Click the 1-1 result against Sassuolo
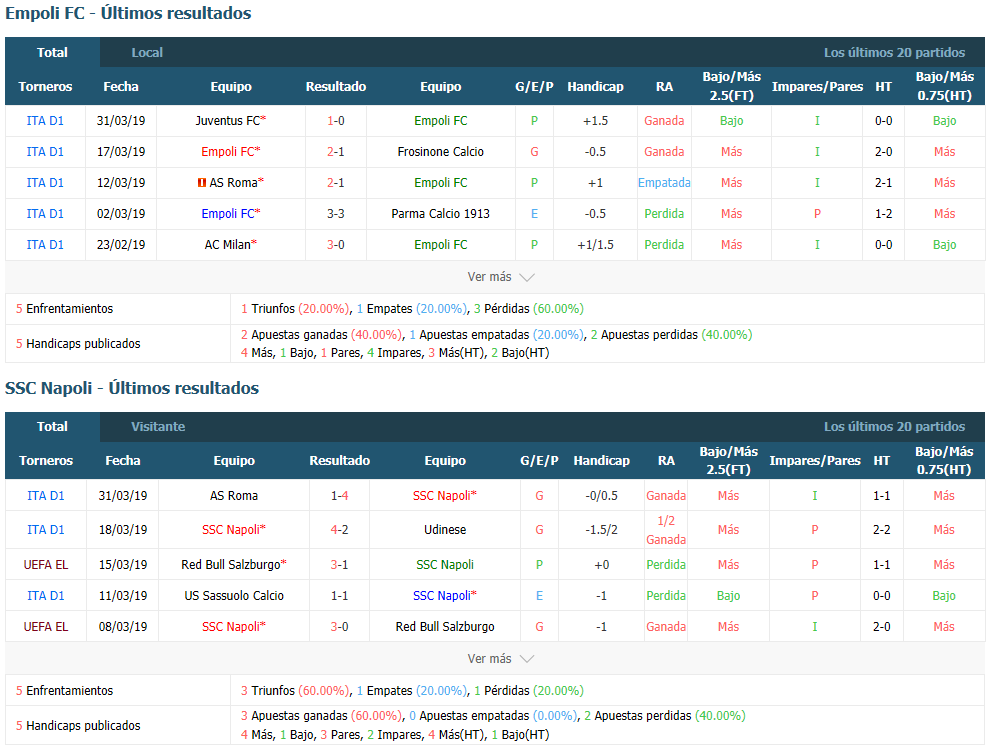 339,595
